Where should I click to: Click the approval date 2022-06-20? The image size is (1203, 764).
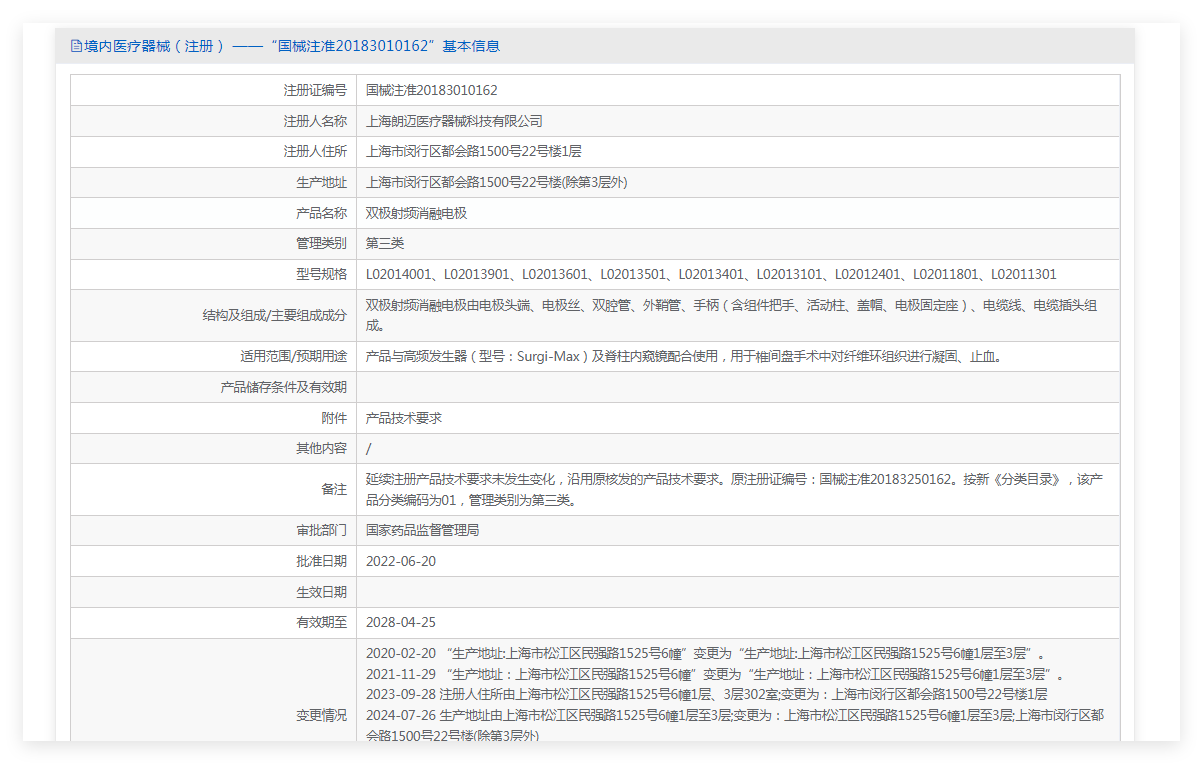tap(401, 561)
